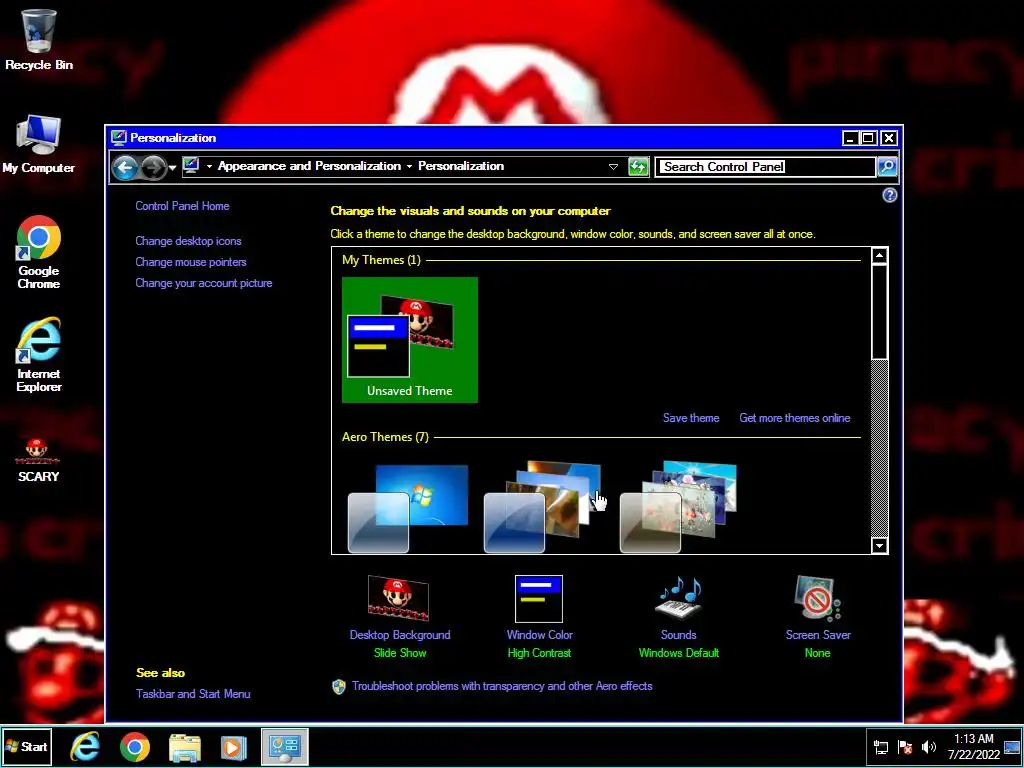Select the Architecture Aero theme thumbnail
Image resolution: width=1024 pixels, height=768 pixels.
point(543,506)
